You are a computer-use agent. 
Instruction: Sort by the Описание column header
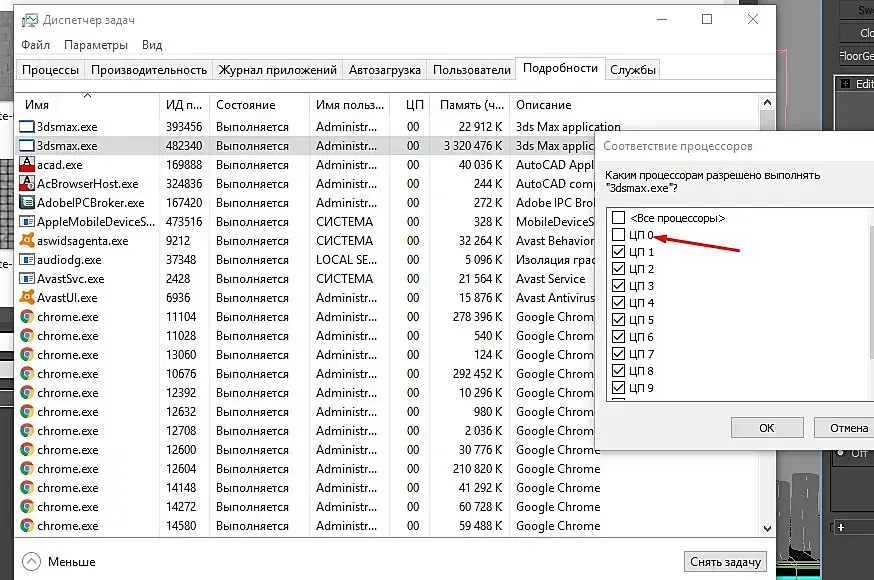pos(635,105)
